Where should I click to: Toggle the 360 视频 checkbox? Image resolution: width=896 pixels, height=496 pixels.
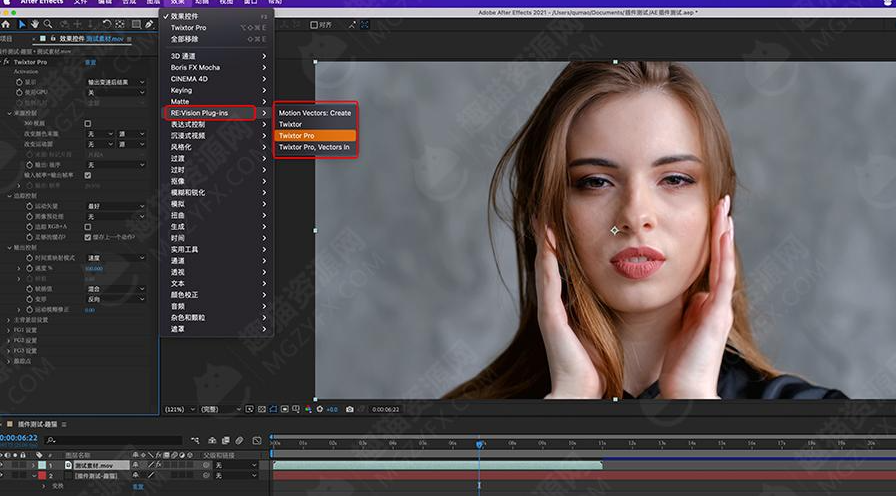(x=87, y=123)
